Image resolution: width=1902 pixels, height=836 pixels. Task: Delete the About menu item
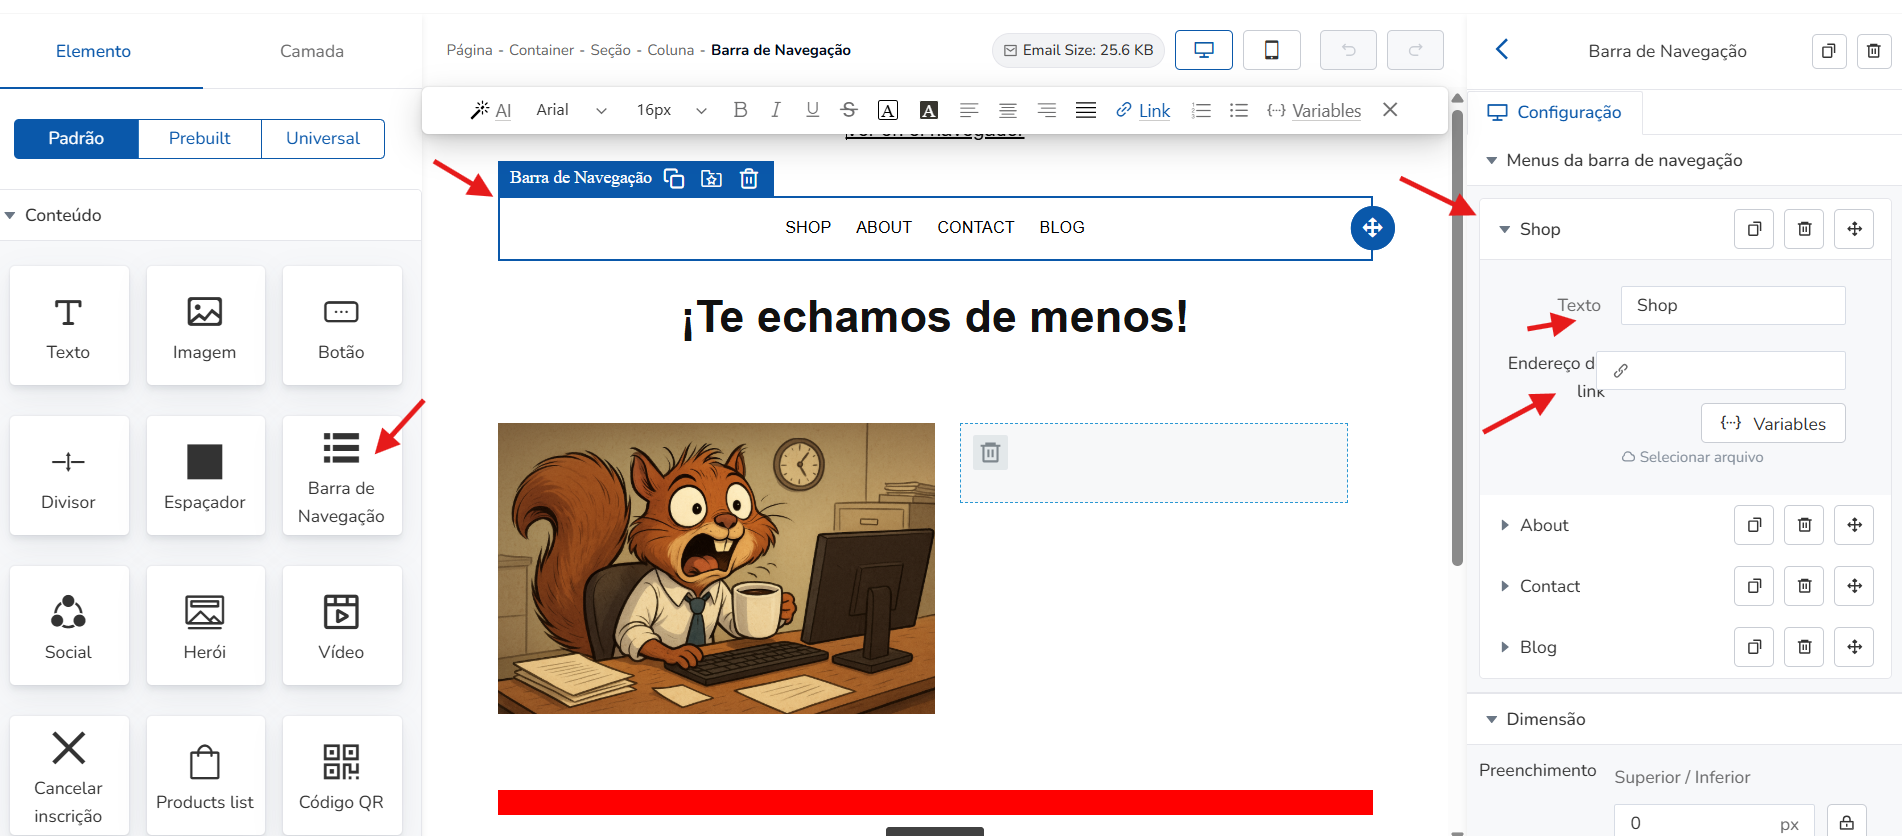[1804, 525]
